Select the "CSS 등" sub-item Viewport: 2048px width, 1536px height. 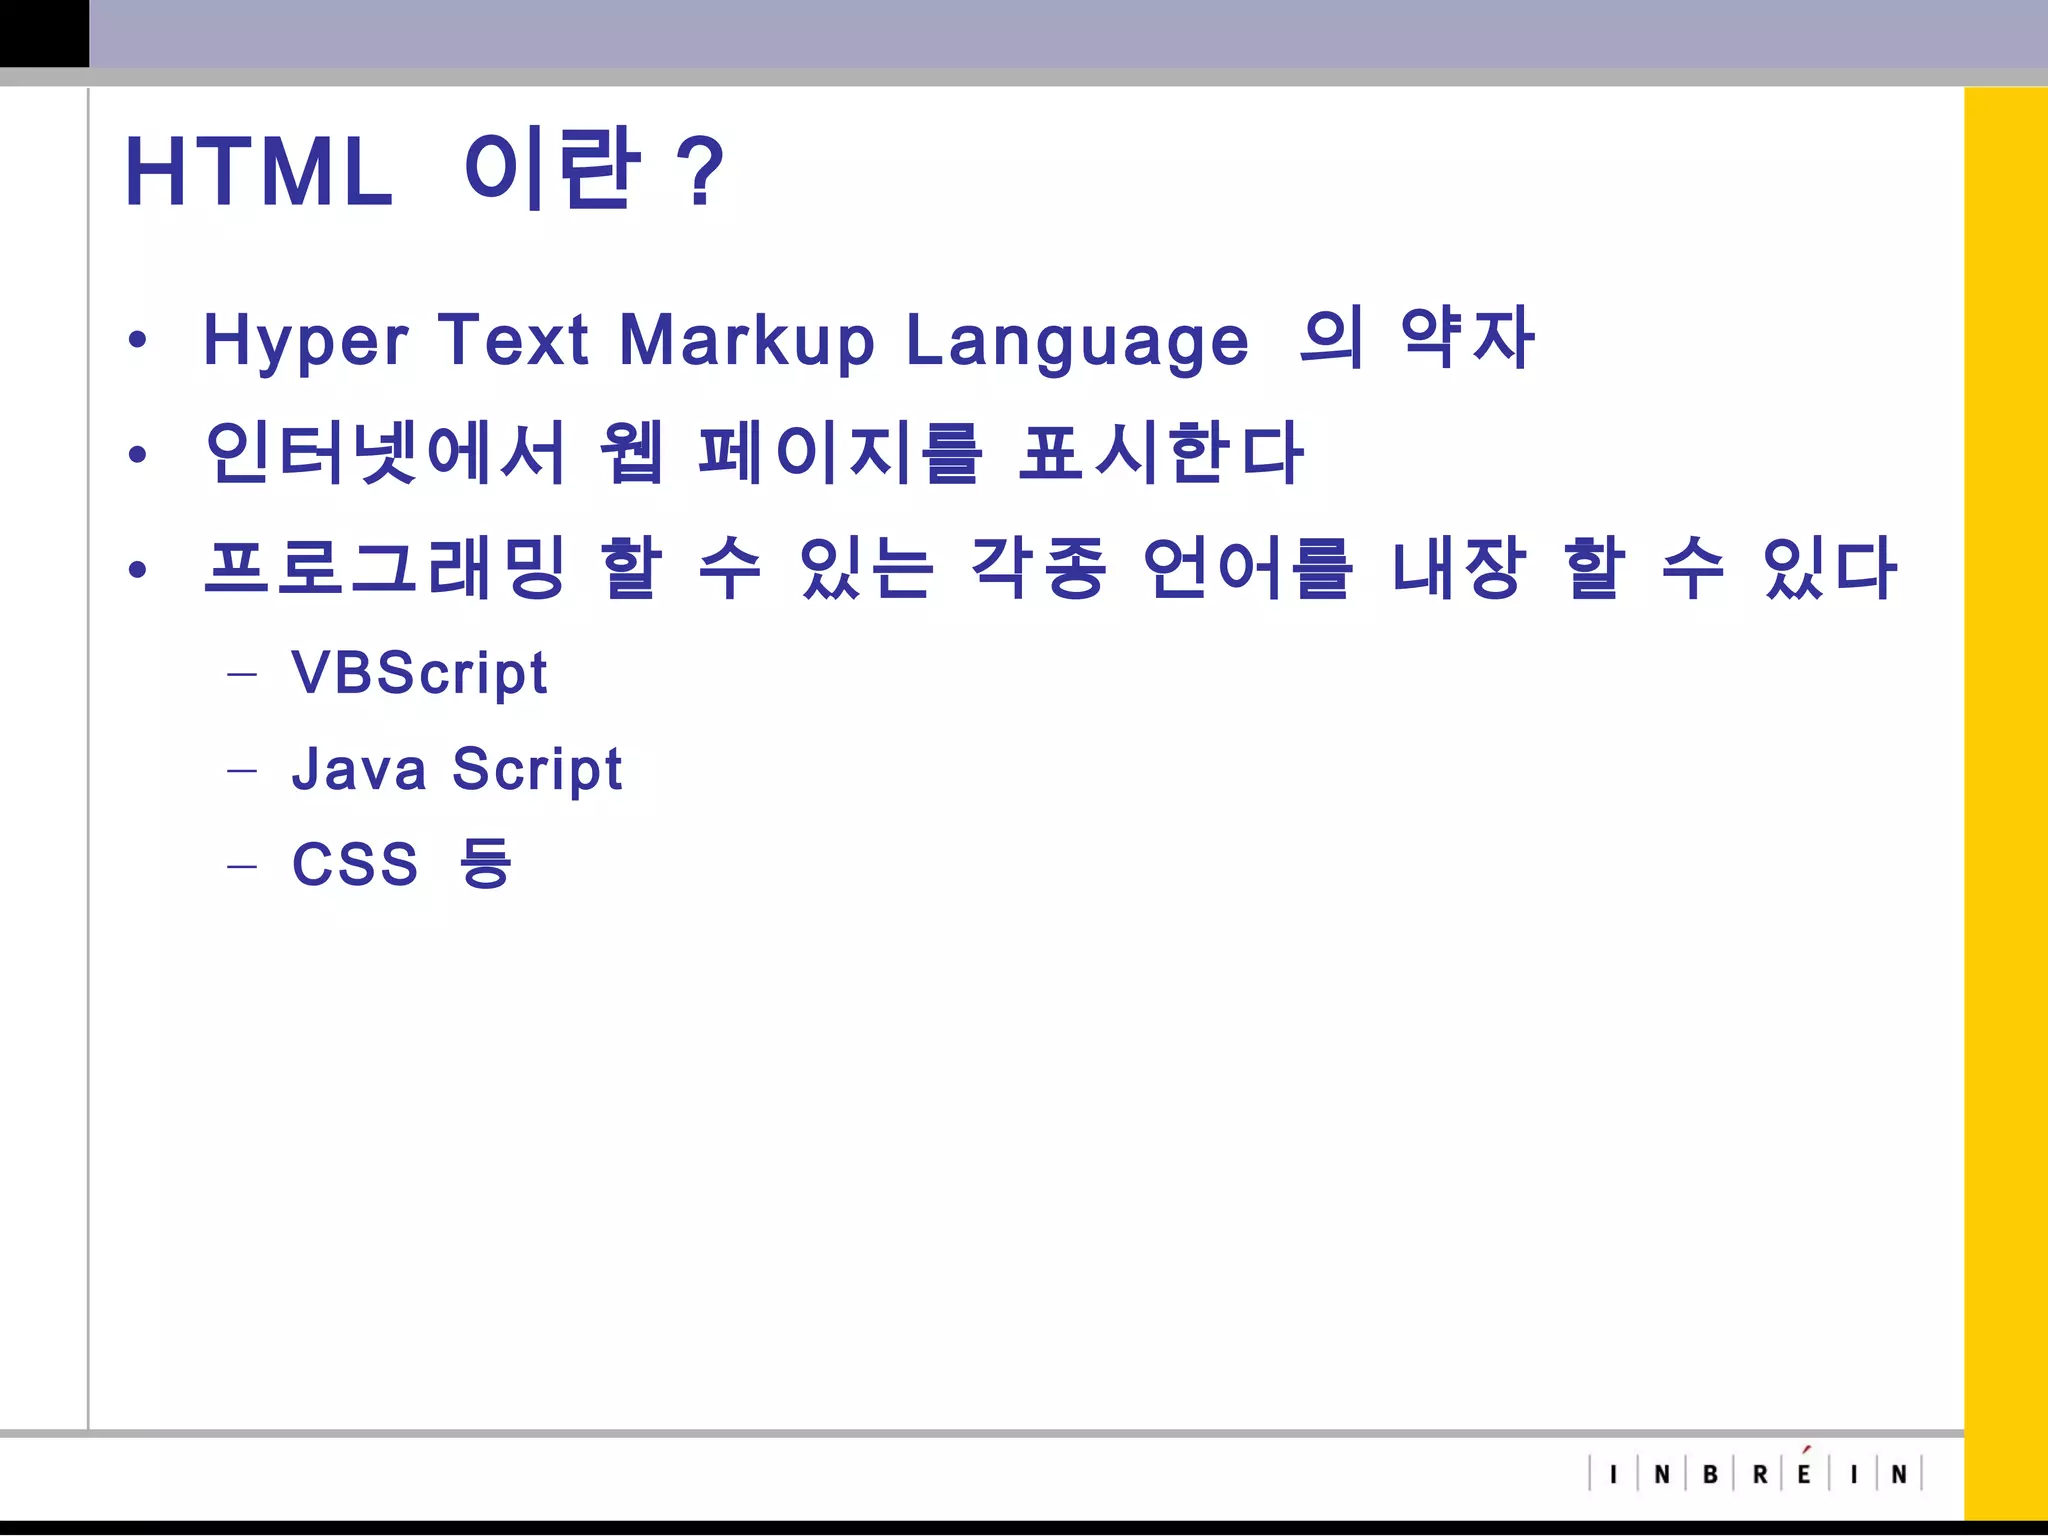(402, 863)
